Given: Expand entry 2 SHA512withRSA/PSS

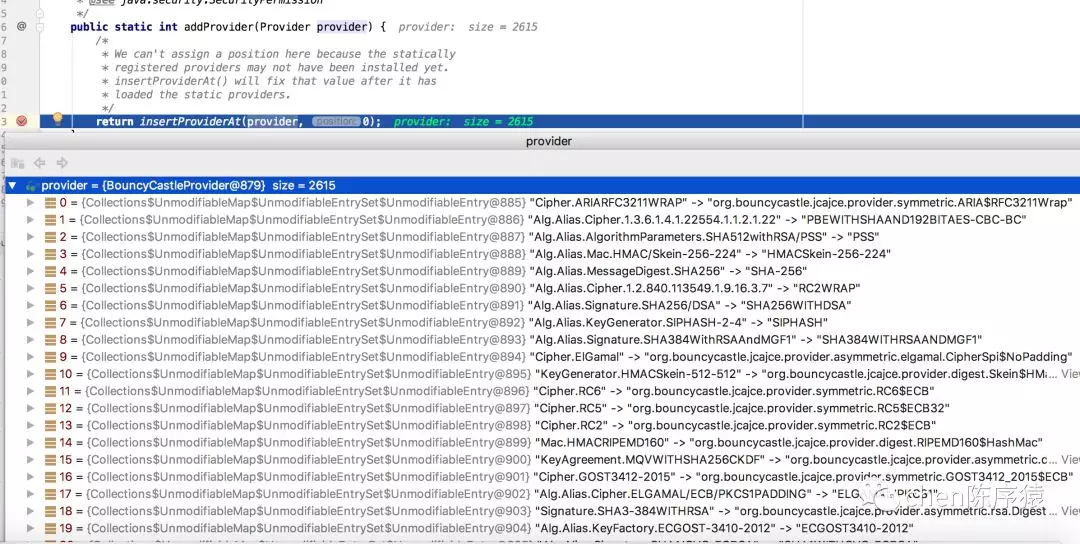Looking at the screenshot, I should pyautogui.click(x=30, y=237).
